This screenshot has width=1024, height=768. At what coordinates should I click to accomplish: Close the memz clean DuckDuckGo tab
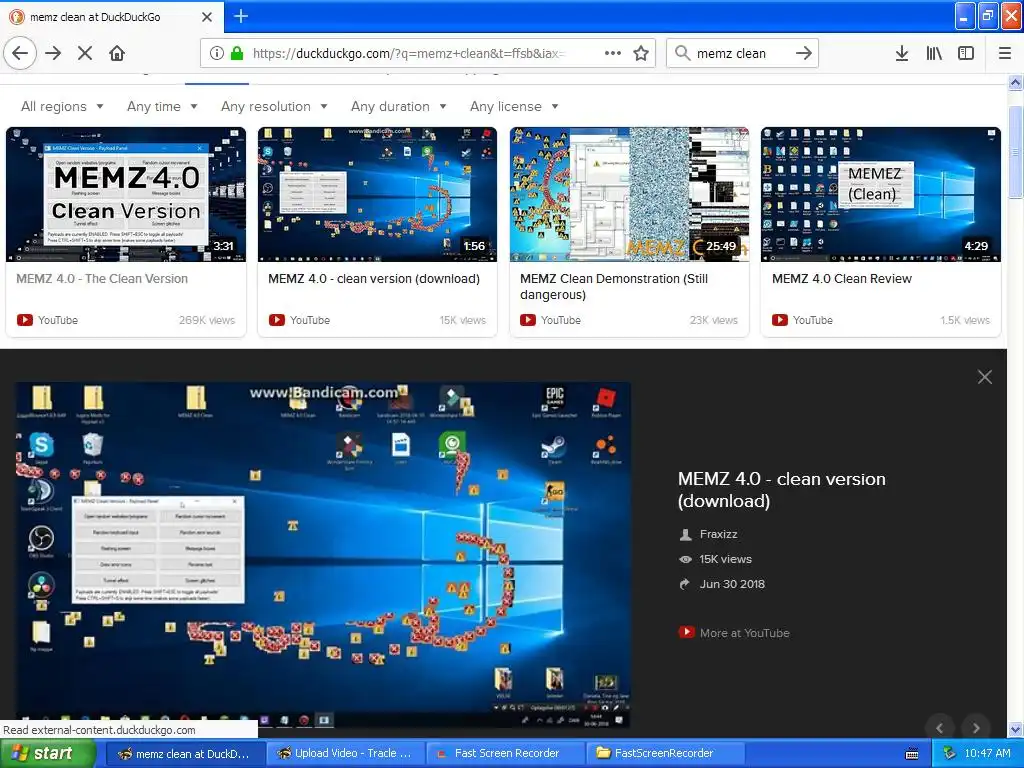click(207, 17)
